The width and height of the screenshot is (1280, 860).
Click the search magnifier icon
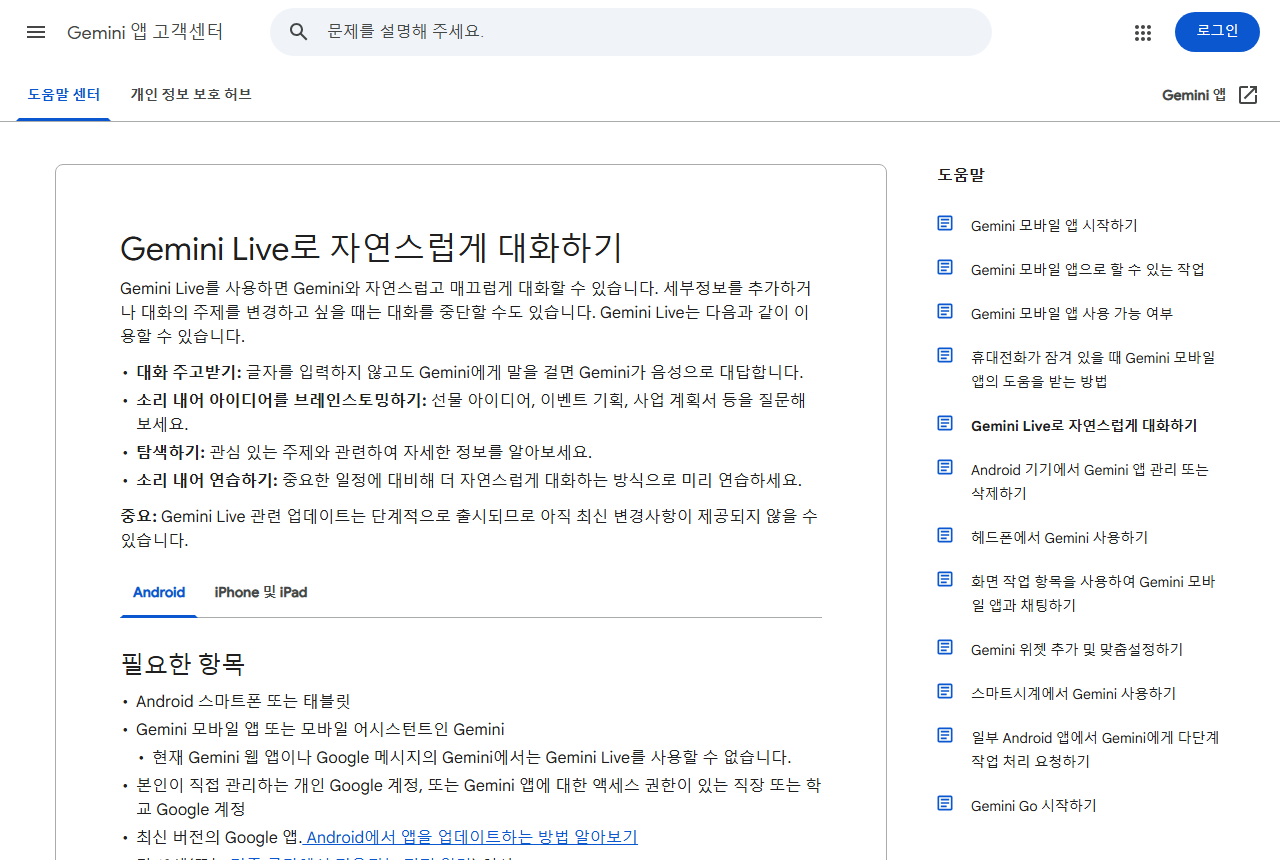(x=298, y=32)
